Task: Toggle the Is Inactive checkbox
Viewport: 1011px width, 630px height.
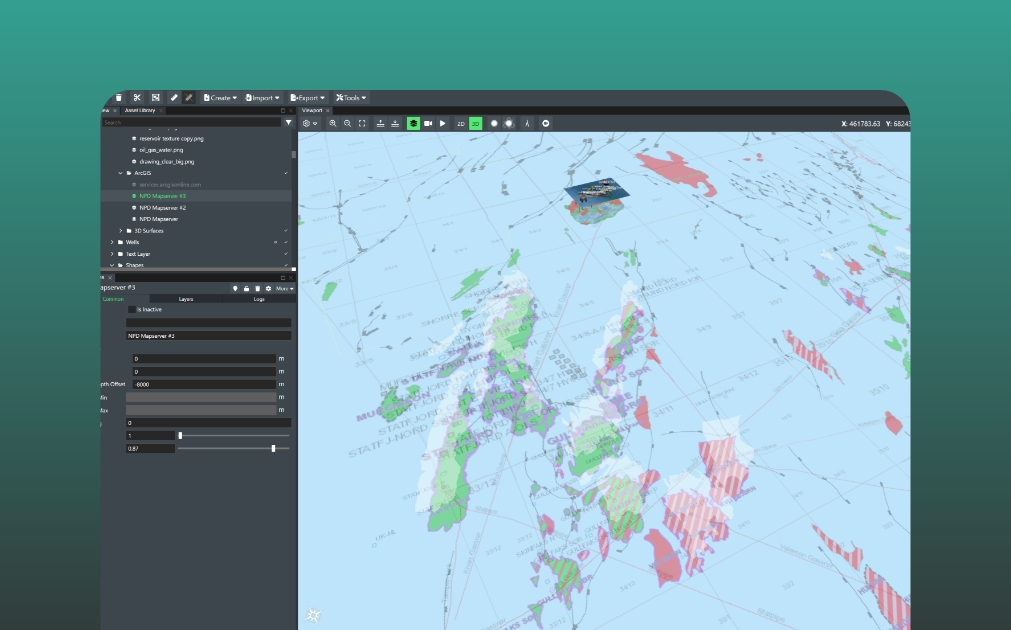Action: (131, 309)
